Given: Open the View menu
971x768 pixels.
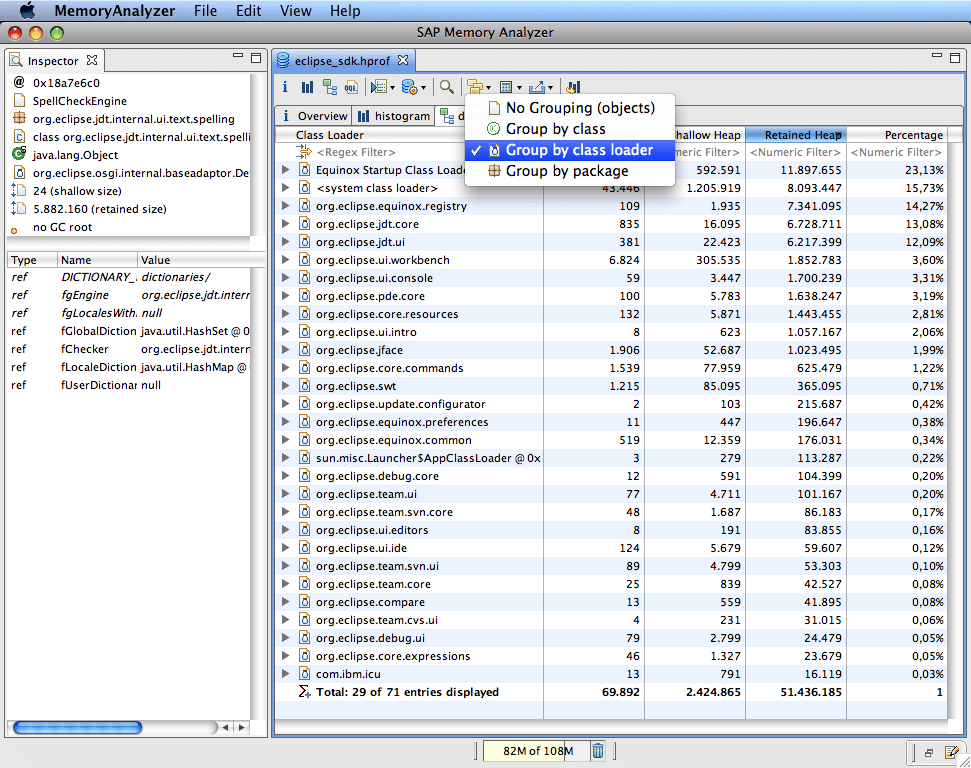Looking at the screenshot, I should coord(294,11).
